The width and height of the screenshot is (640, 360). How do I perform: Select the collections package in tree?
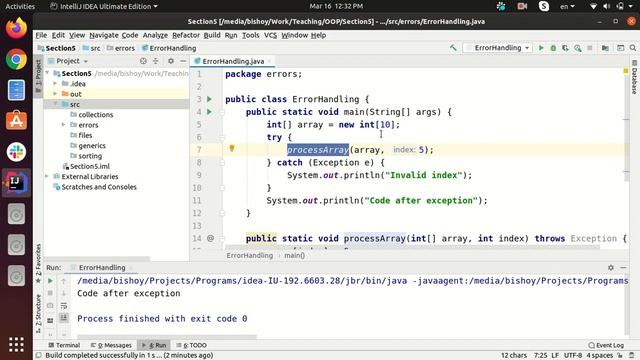point(96,115)
